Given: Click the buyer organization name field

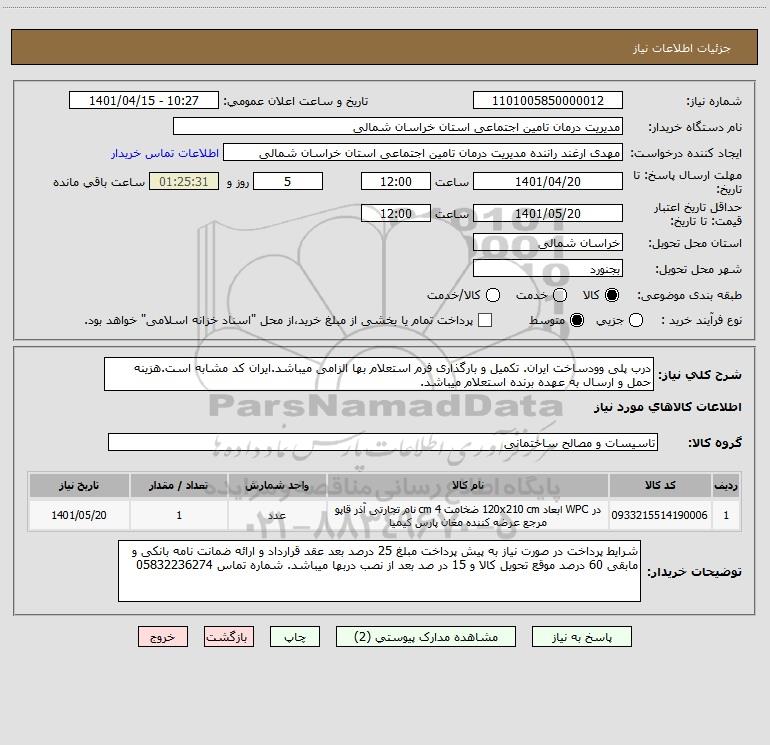Looking at the screenshot, I should coord(398,127).
